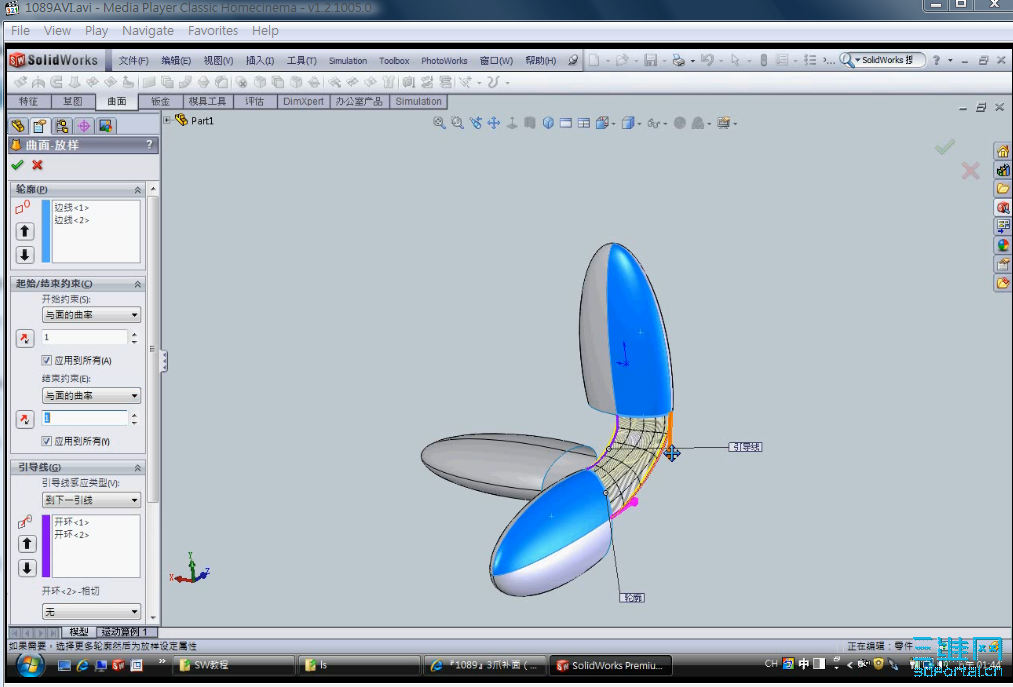Click the Print icon in SolidWorks toolbar

tap(678, 60)
